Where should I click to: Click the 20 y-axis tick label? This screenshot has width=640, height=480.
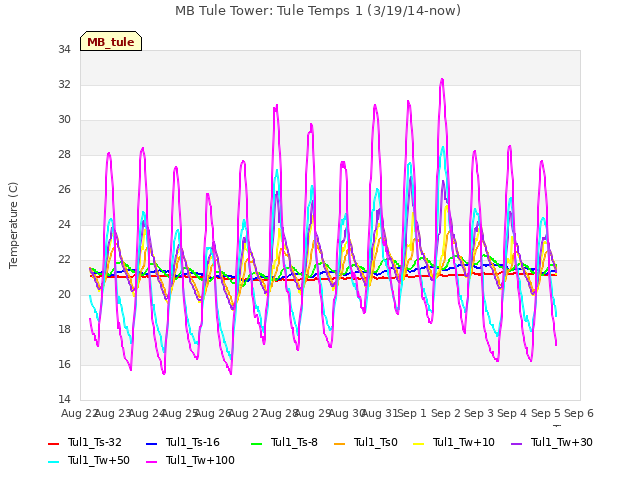point(64,295)
